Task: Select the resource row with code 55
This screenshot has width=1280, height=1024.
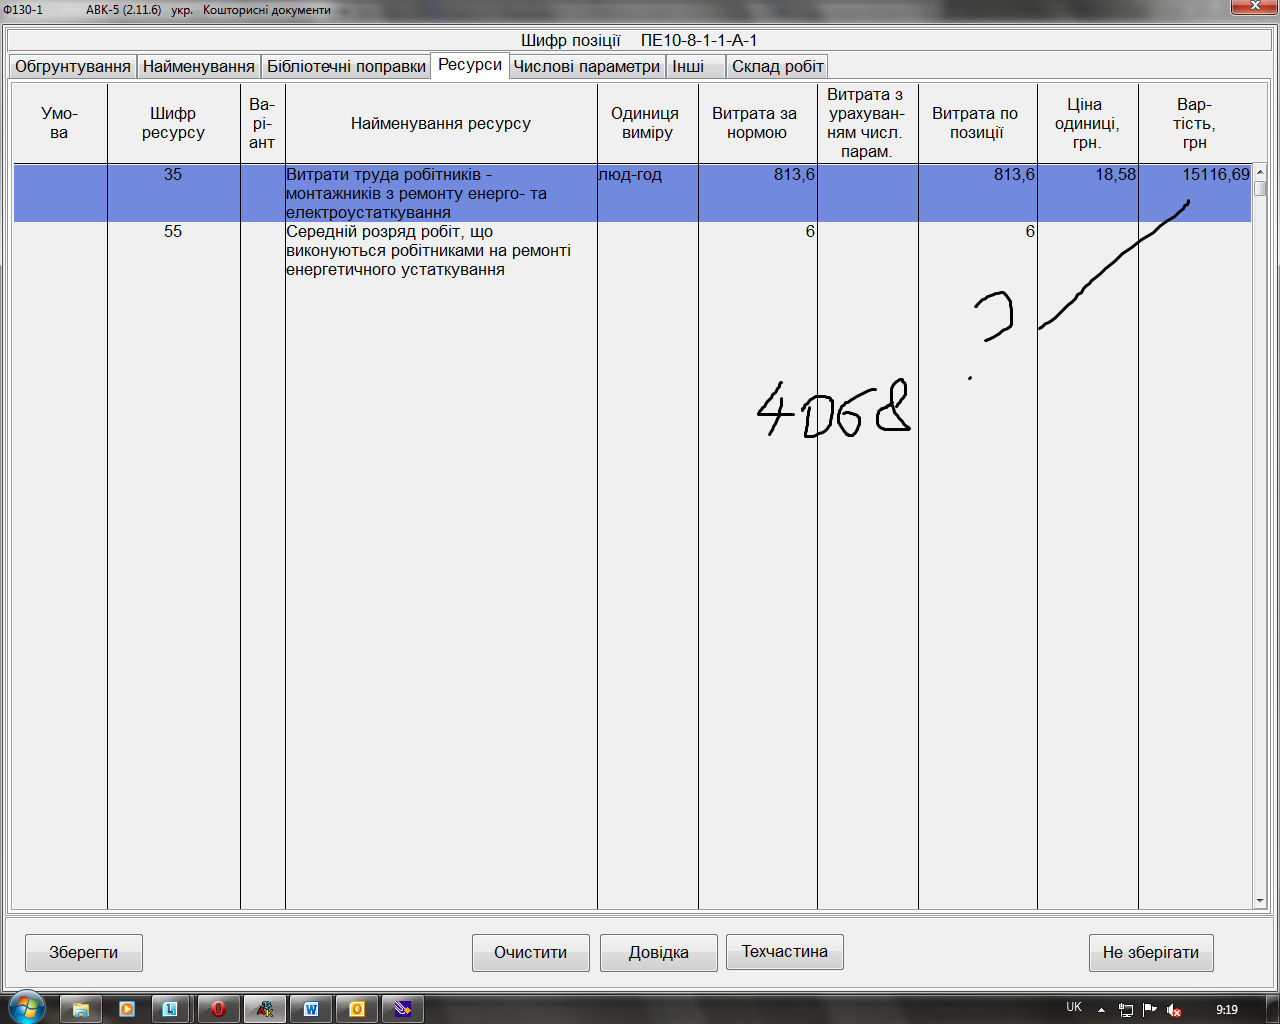Action: (440, 250)
